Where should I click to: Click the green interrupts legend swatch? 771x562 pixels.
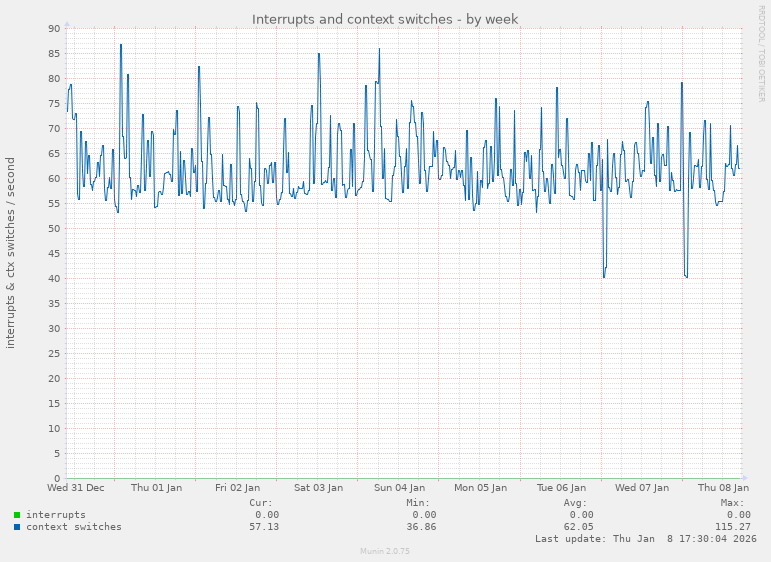17,515
